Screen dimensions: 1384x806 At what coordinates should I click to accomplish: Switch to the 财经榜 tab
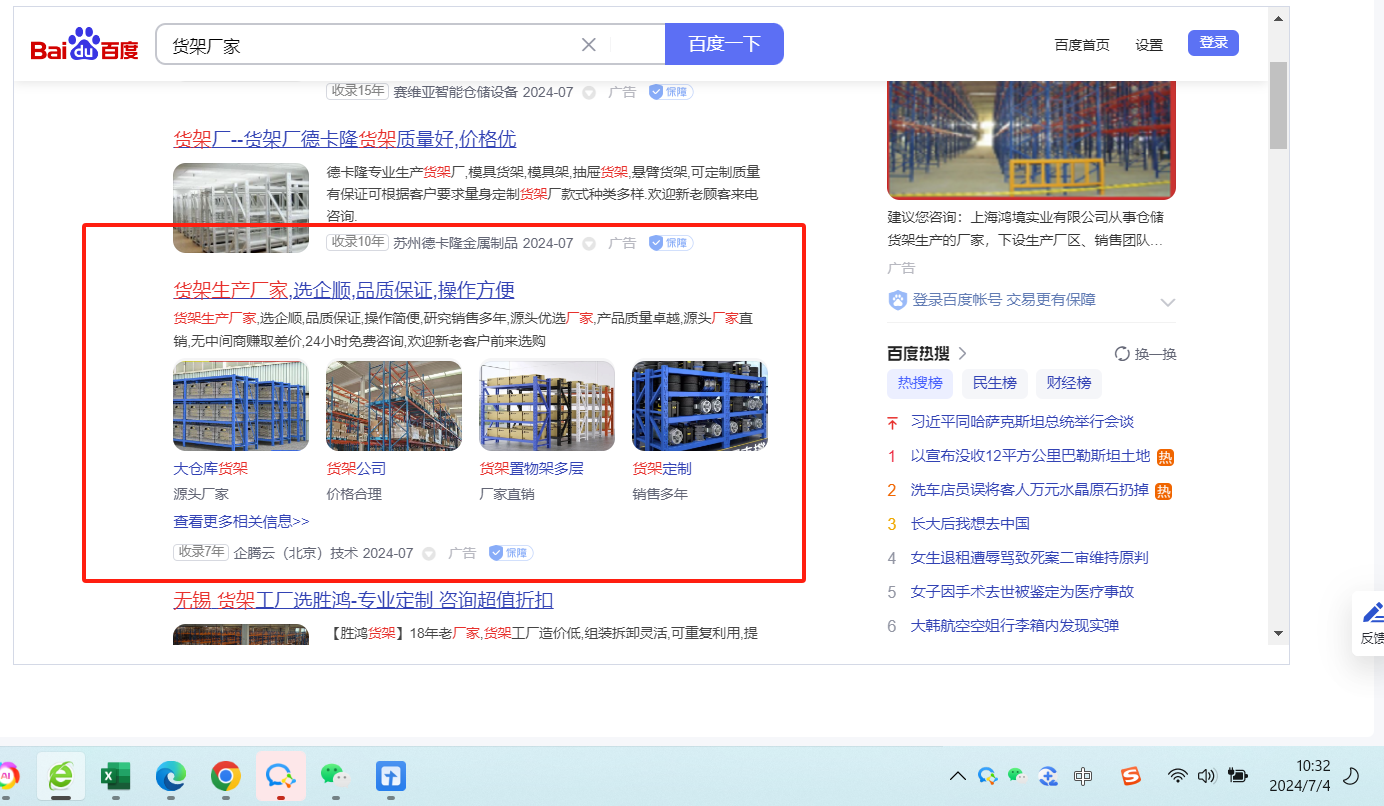(1068, 383)
